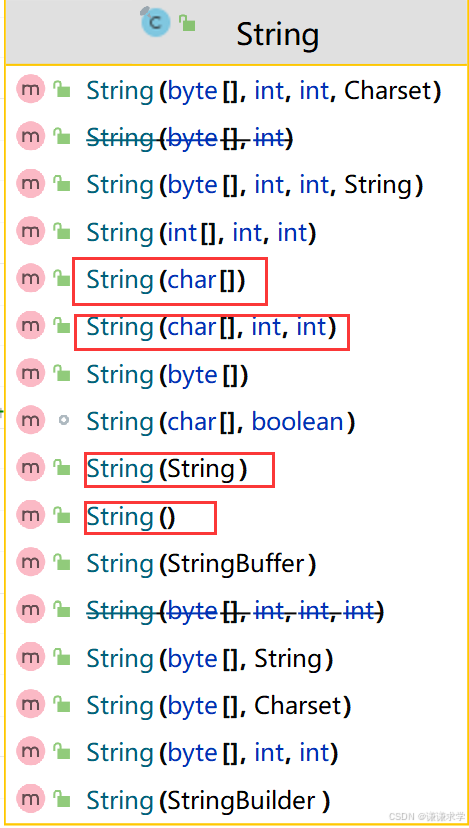Select the String(byte[]) constructor entry
This screenshot has height=828, width=469.
point(167,374)
